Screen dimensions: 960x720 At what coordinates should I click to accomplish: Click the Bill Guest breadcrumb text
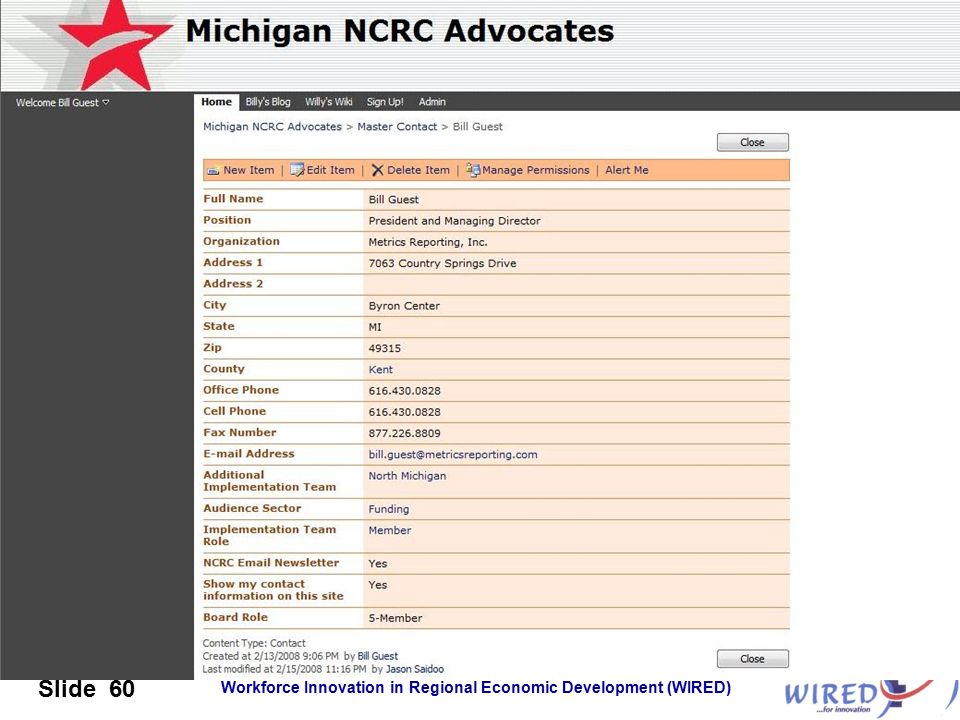click(x=478, y=127)
